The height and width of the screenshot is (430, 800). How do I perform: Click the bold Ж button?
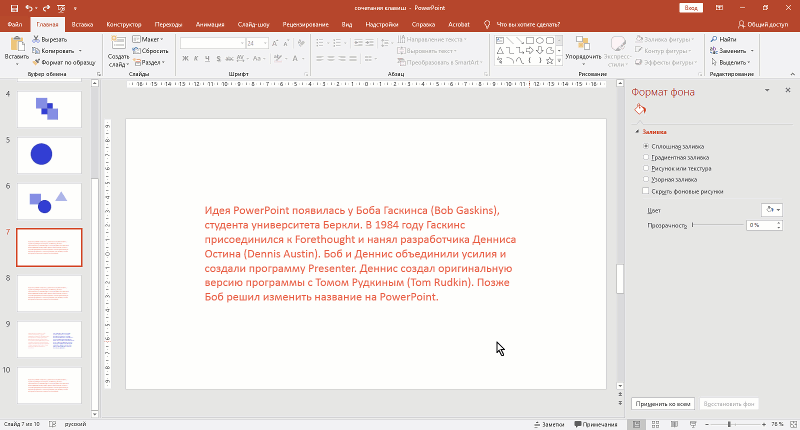click(185, 59)
